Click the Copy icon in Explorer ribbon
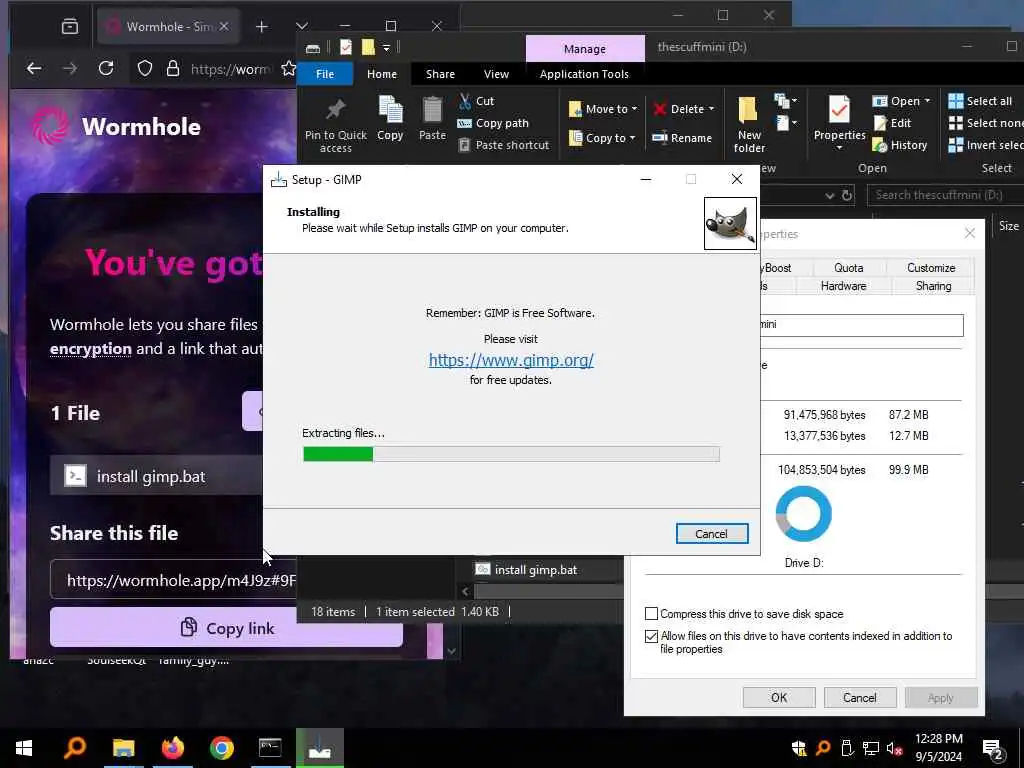Screen dimensions: 1024x768 coord(390,119)
